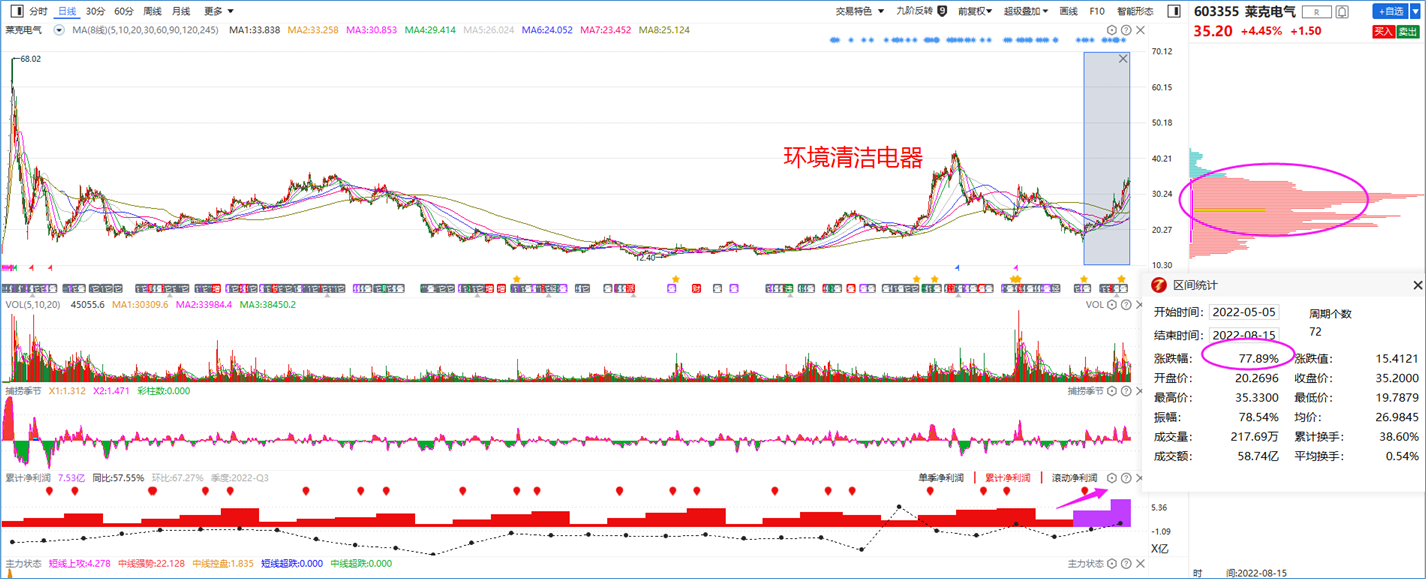This screenshot has height=579, width=1426.
Task: Open 捕捞季节 panel settings icon
Action: click(1112, 390)
